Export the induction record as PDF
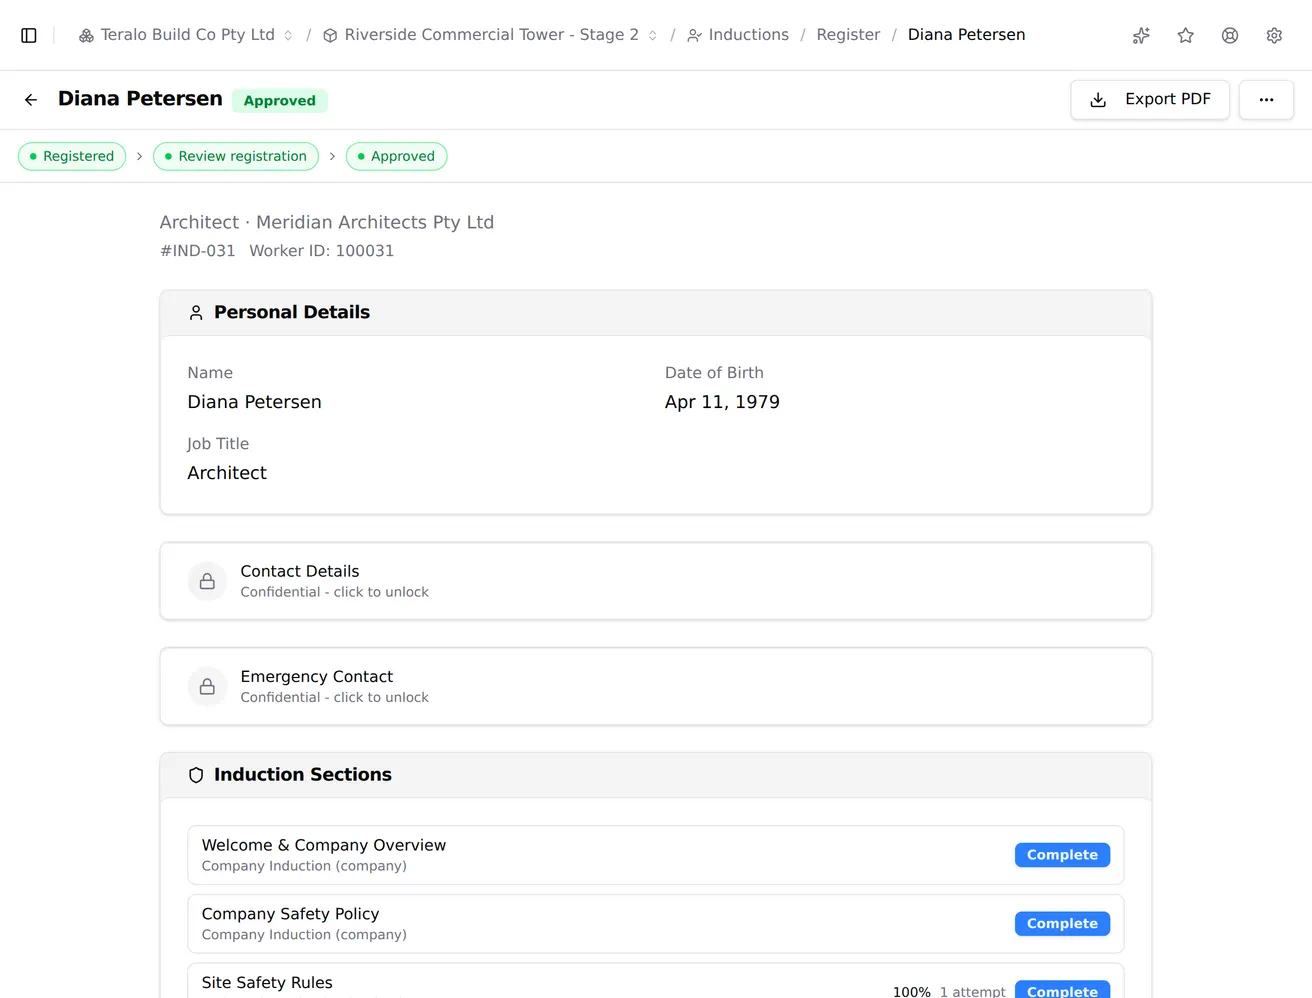The width and height of the screenshot is (1312, 998). [x=1150, y=100]
